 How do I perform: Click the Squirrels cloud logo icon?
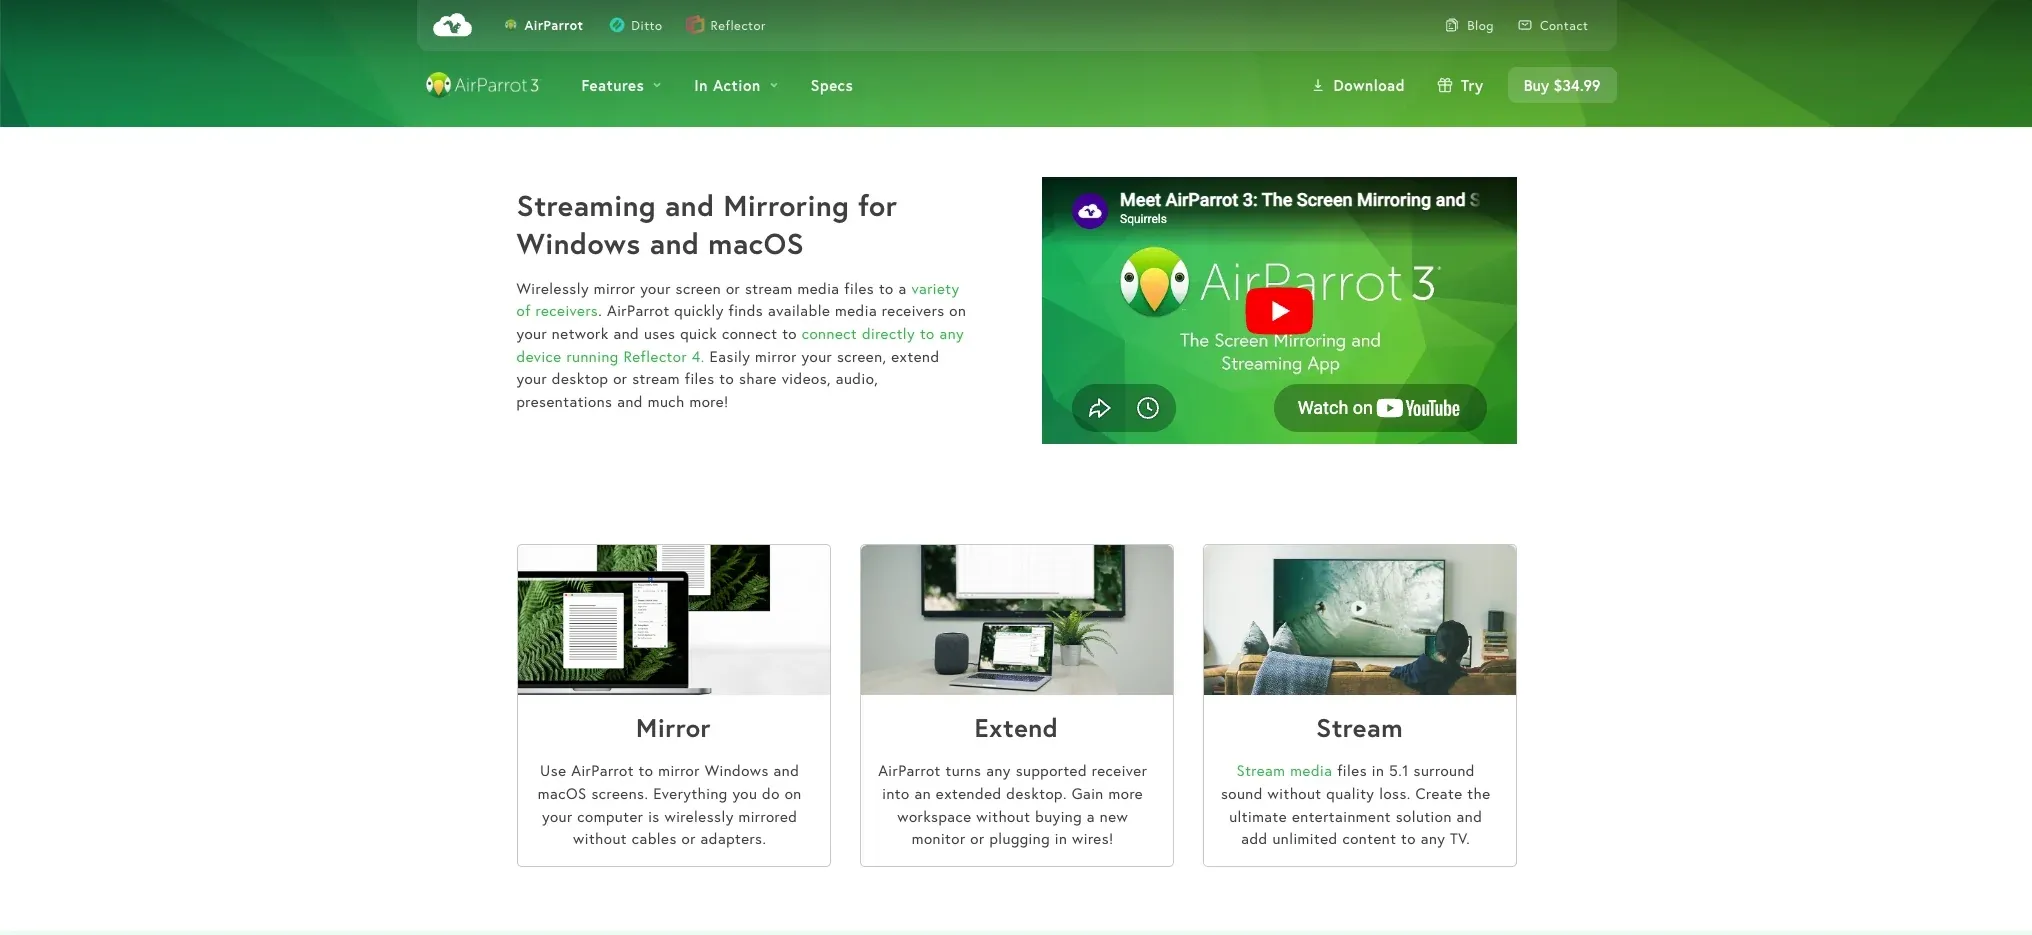[452, 25]
